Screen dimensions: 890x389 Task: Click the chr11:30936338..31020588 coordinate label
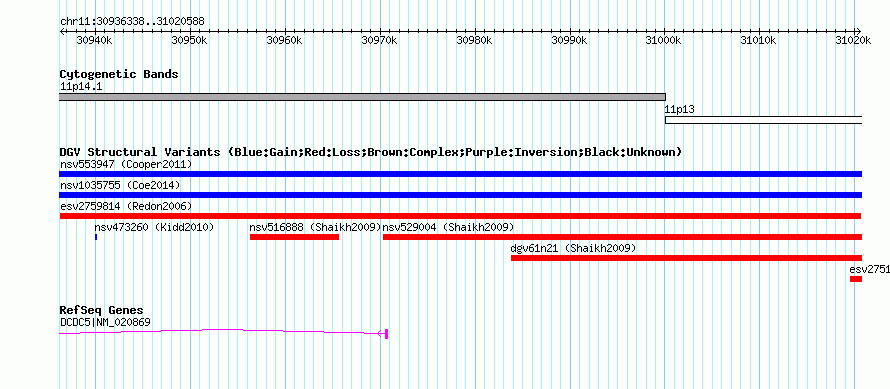pos(132,22)
